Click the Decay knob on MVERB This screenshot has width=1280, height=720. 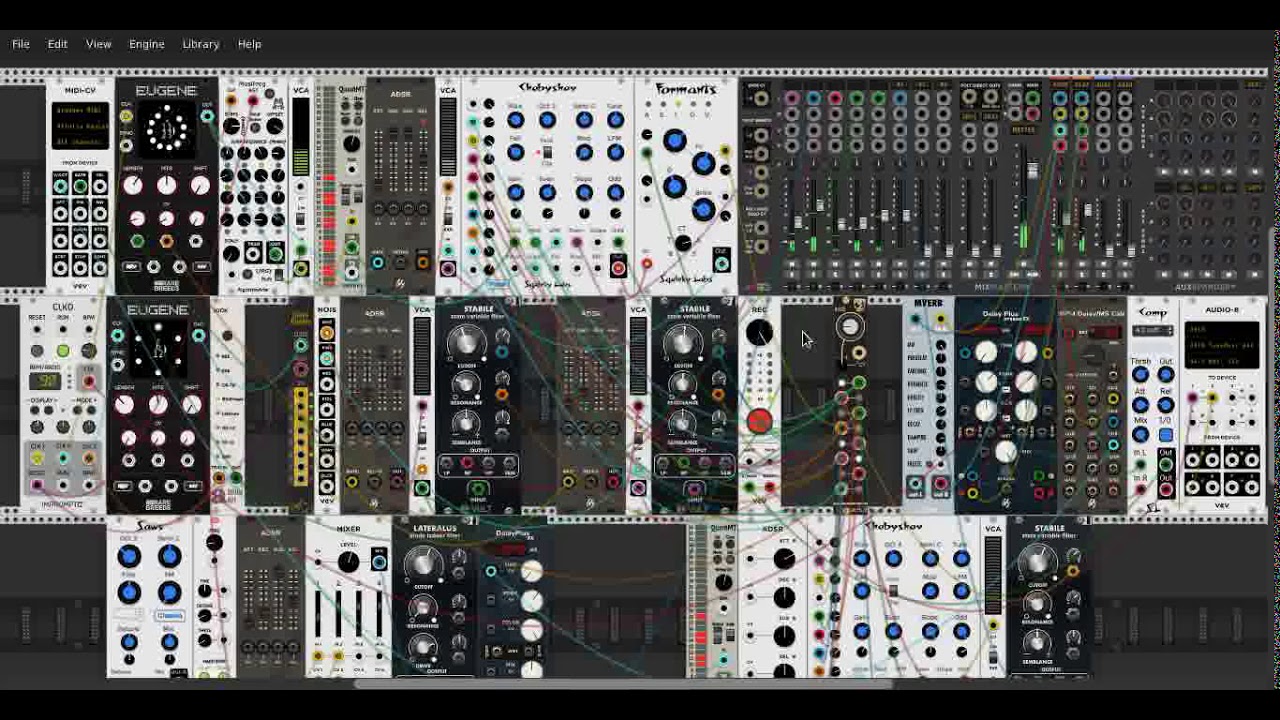[941, 424]
